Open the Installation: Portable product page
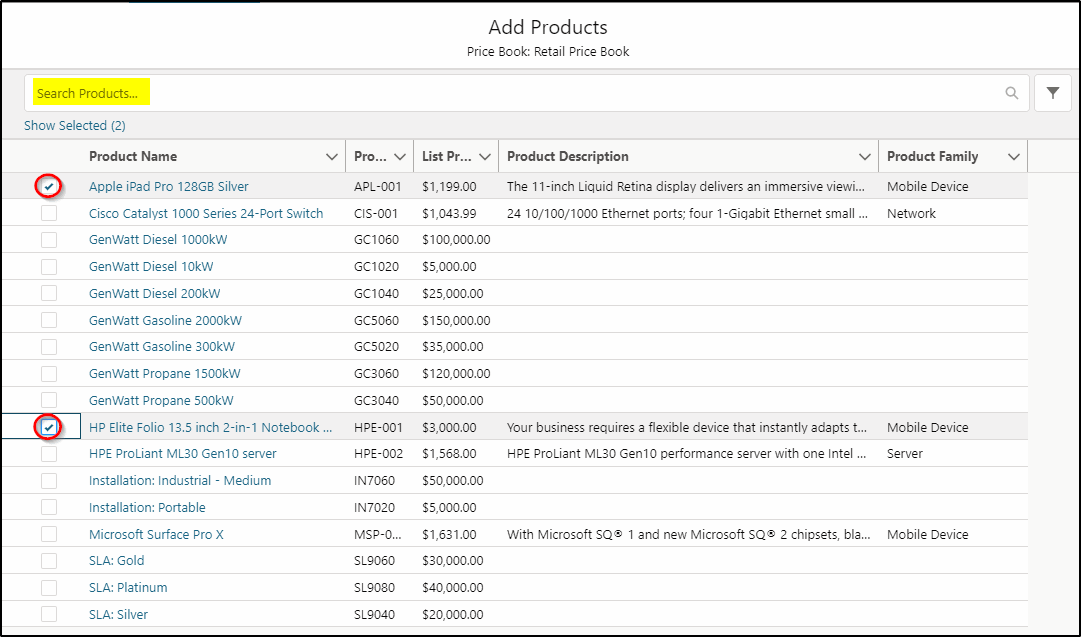The image size is (1081, 637). tap(146, 507)
